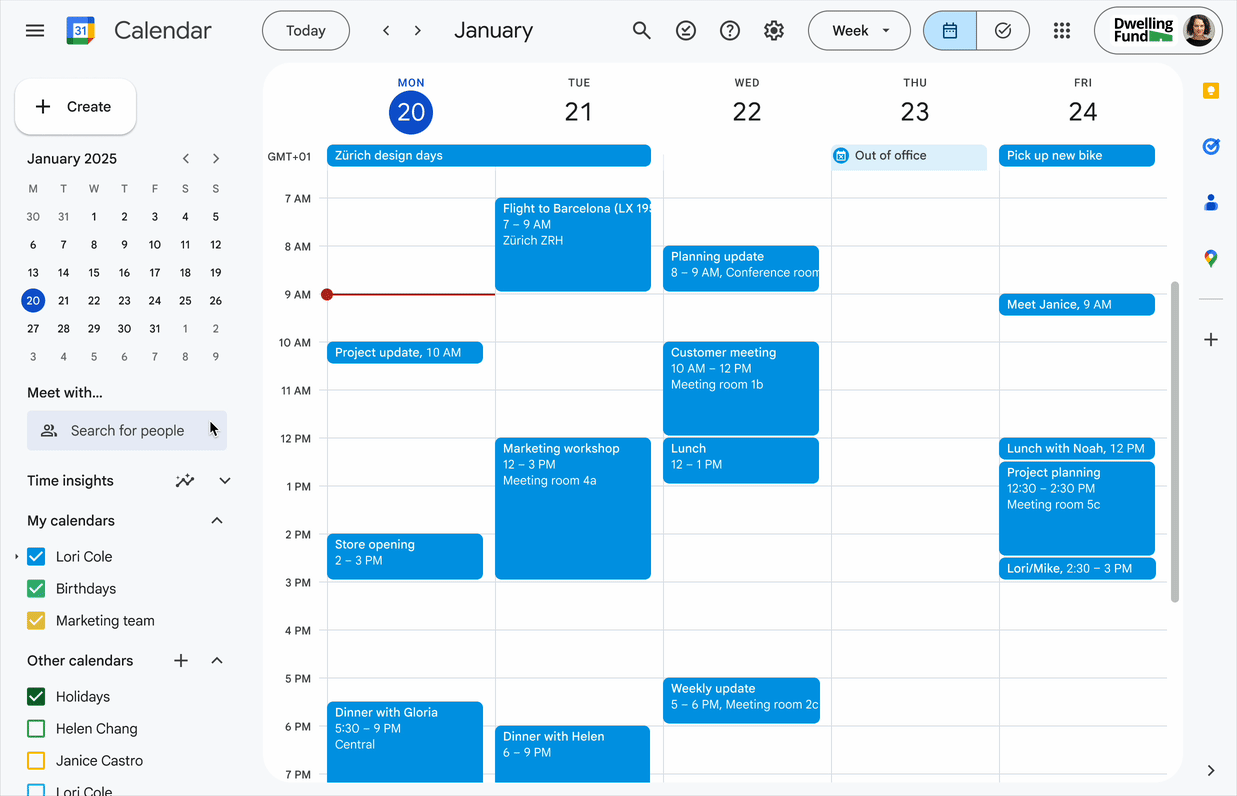The height and width of the screenshot is (796, 1237).
Task: Open the Help icon
Action: 729,30
